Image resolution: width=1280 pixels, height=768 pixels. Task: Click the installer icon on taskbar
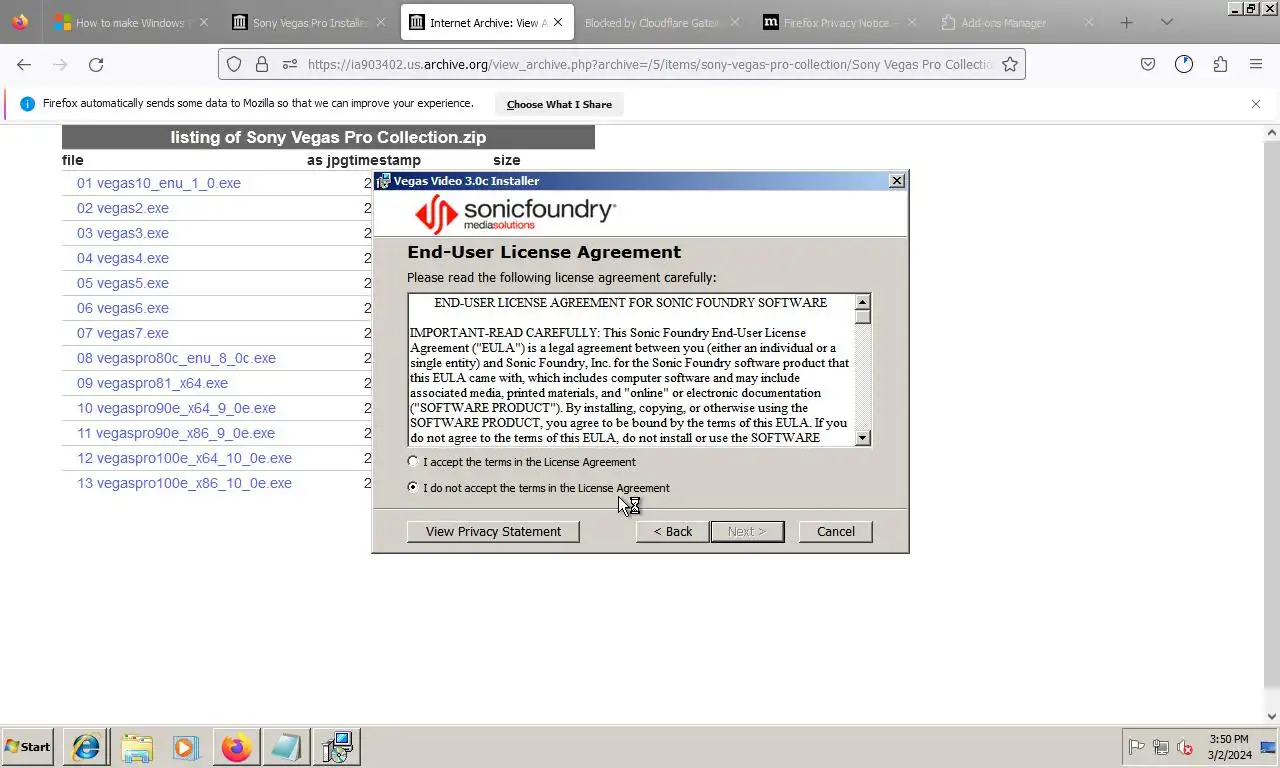click(336, 747)
